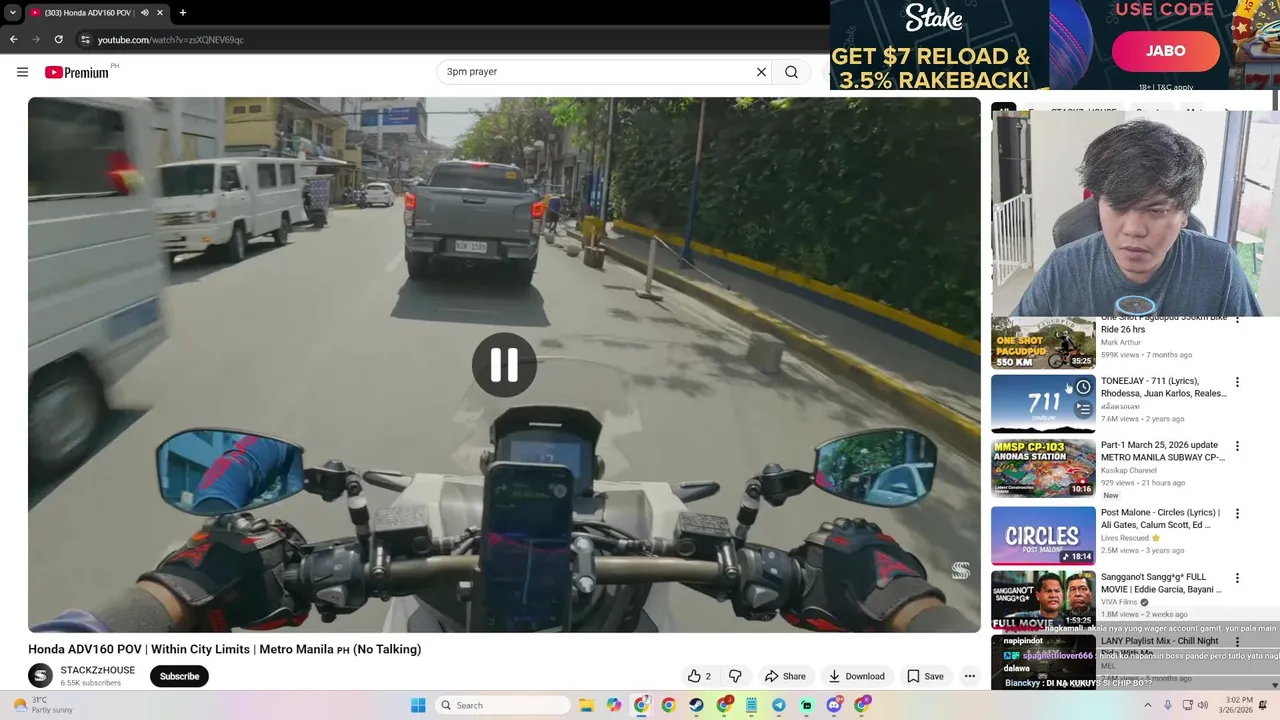Open the tab search dropdown arrow
1280x720 pixels.
click(x=12, y=12)
